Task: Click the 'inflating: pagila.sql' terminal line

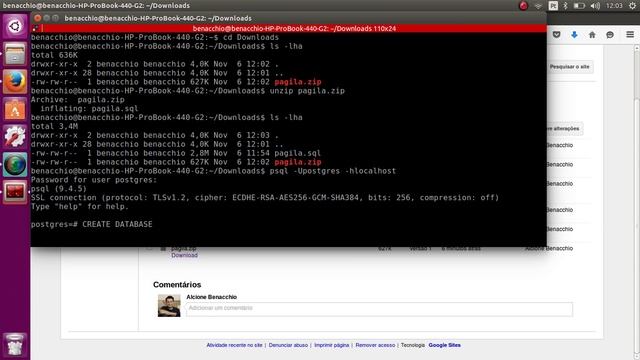Action: [x=89, y=109]
